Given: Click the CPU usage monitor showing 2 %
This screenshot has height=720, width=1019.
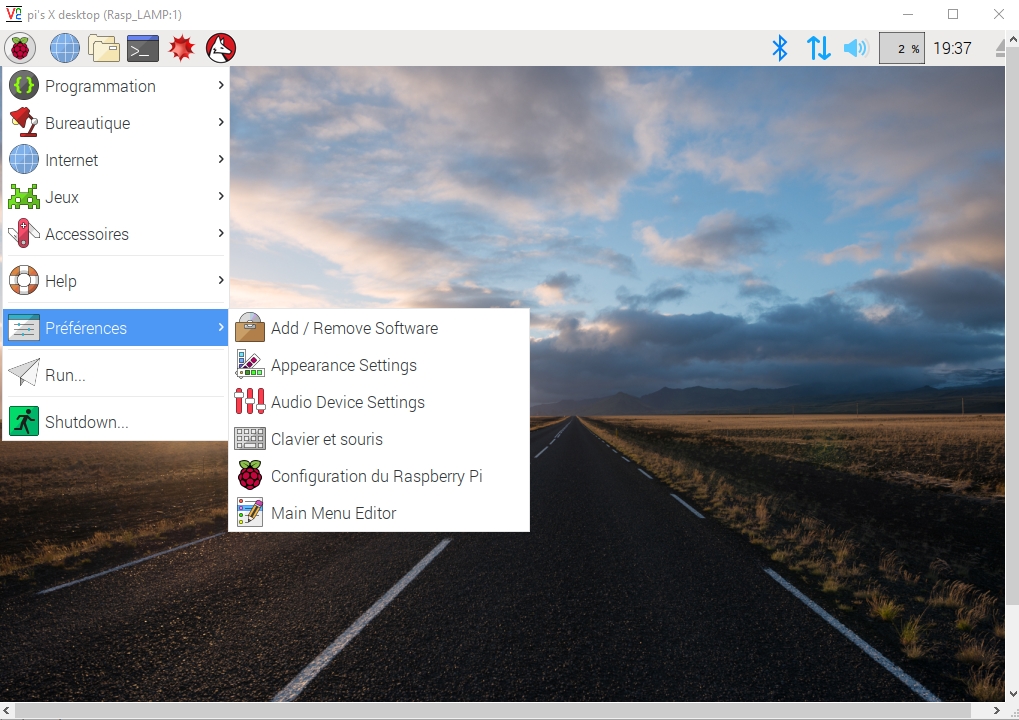Looking at the screenshot, I should 901,48.
